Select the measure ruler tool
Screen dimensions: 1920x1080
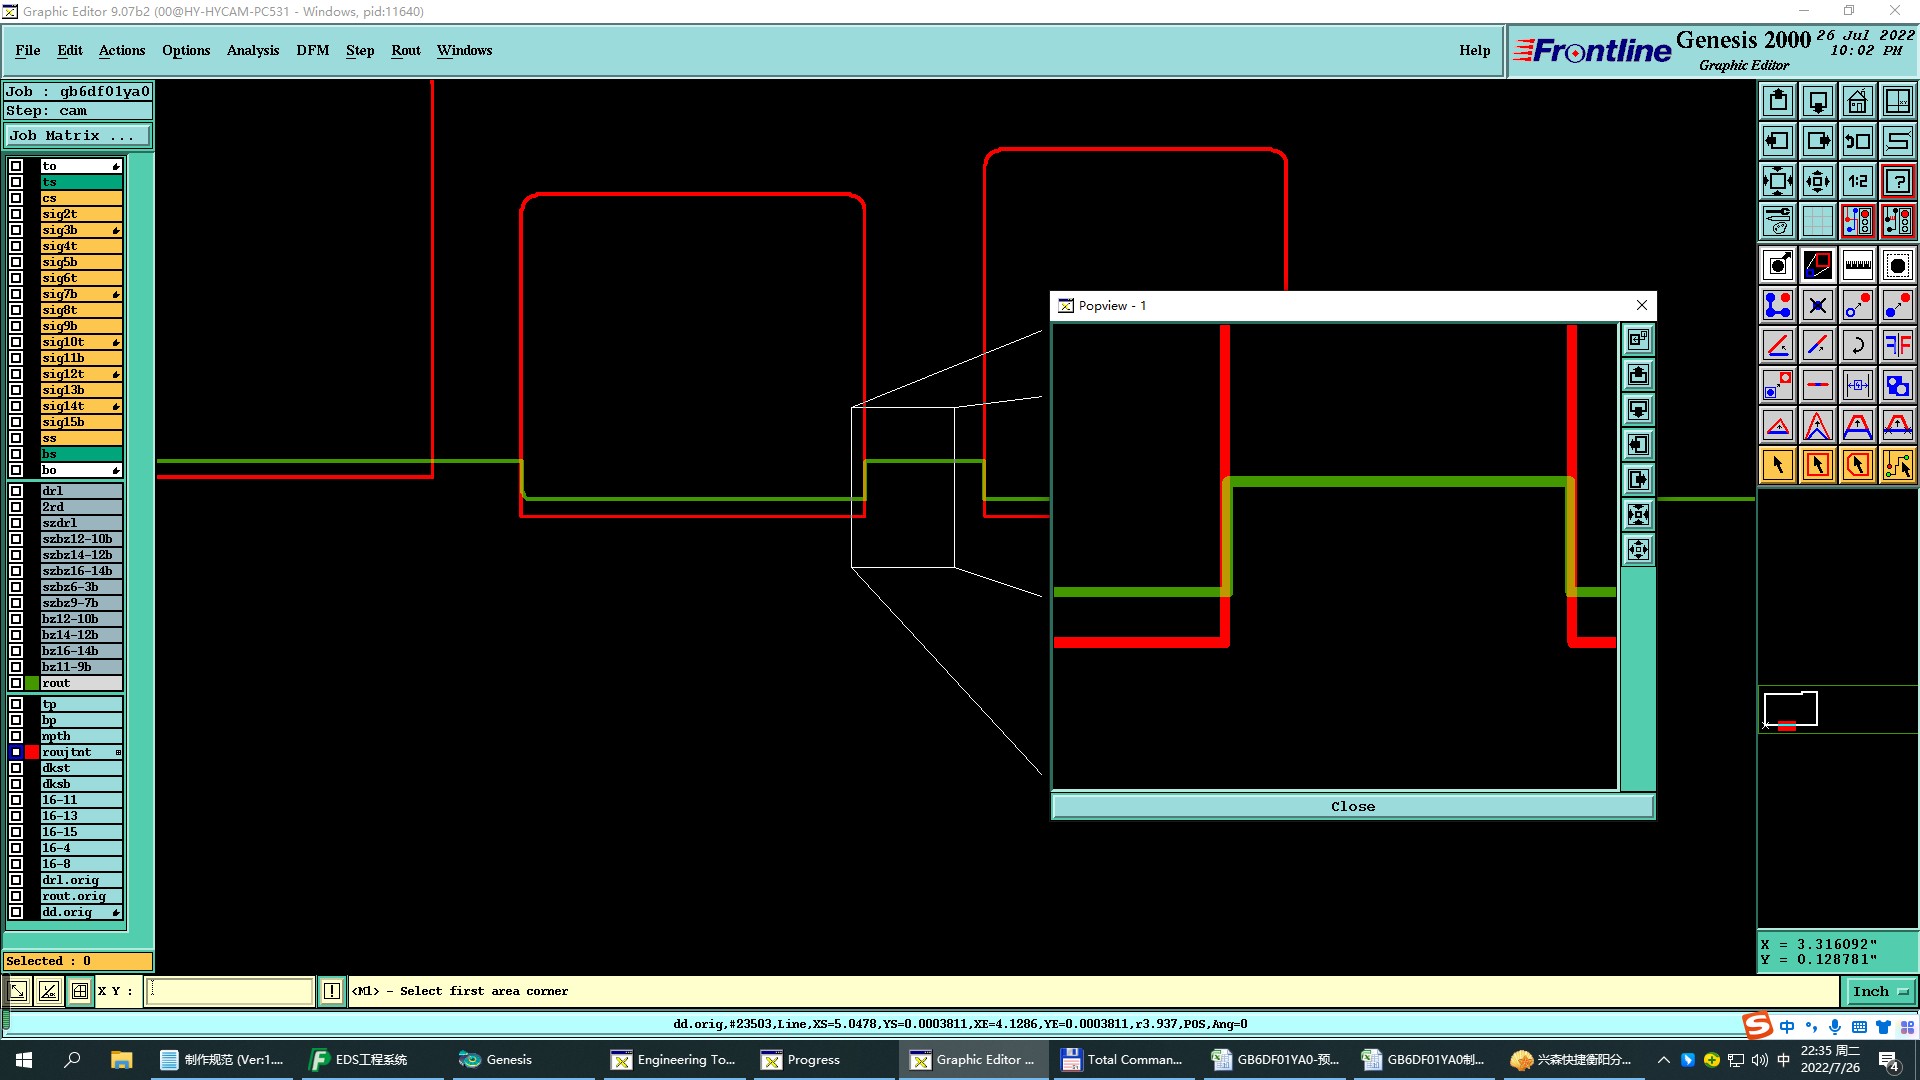(x=1857, y=265)
